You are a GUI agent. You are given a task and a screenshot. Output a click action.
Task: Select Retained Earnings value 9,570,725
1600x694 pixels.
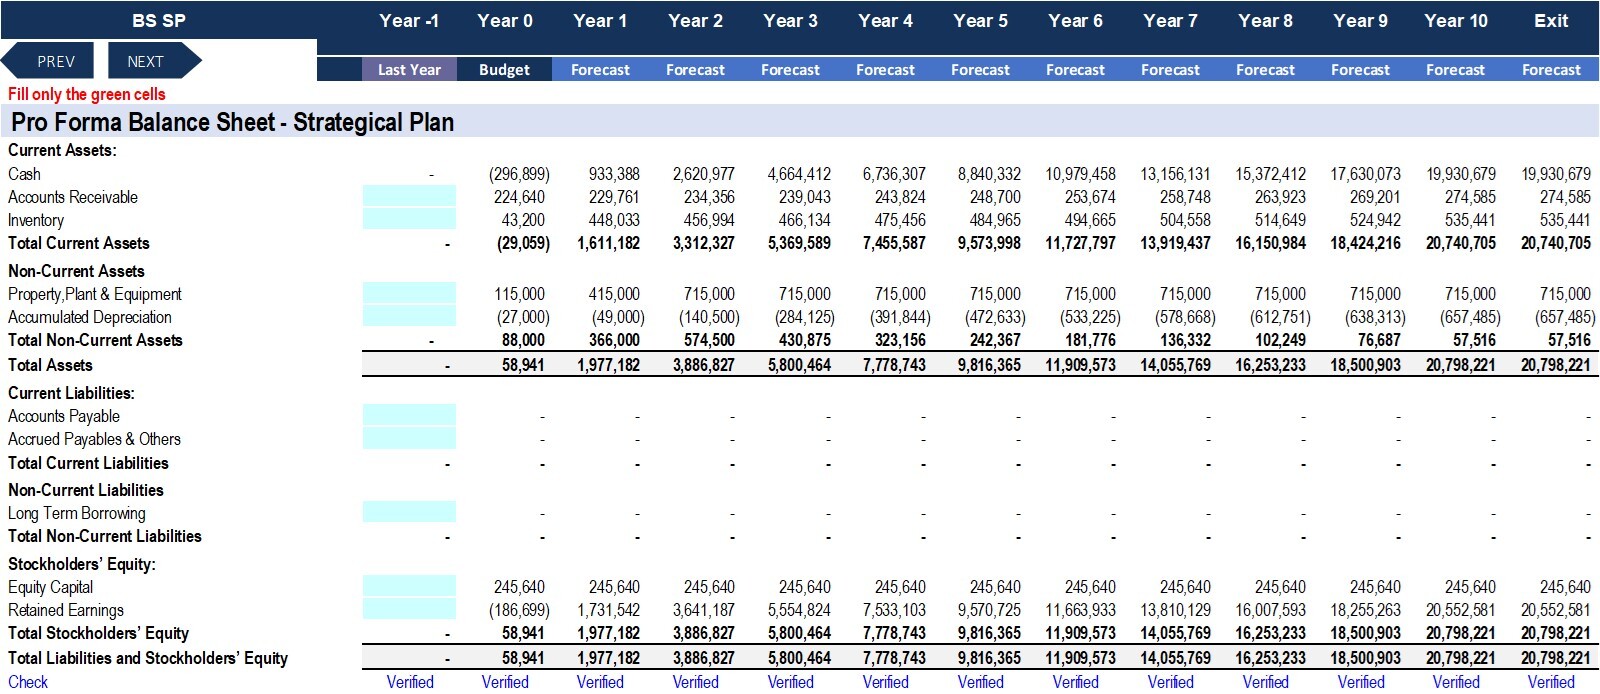click(989, 610)
